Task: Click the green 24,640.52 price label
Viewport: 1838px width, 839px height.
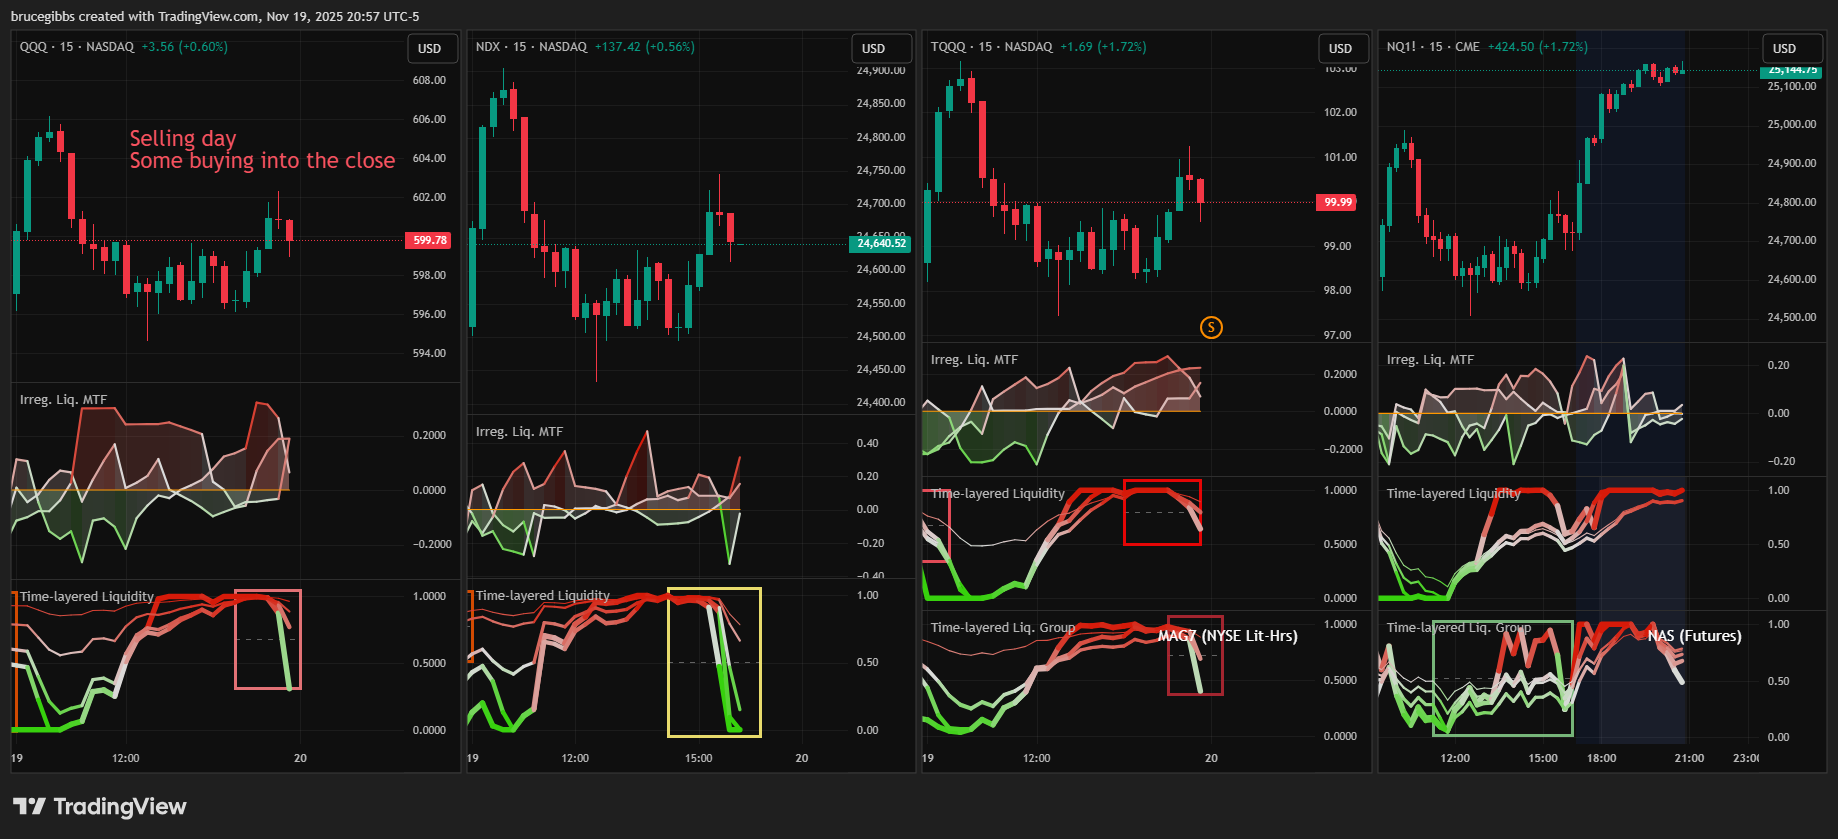Action: click(x=881, y=243)
